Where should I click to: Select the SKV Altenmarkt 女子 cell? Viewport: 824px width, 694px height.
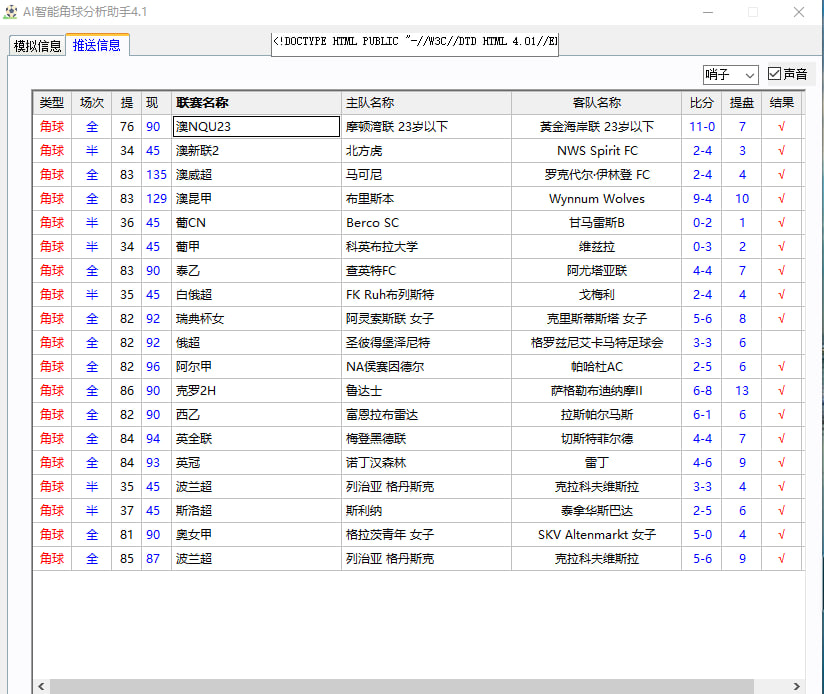(x=597, y=535)
